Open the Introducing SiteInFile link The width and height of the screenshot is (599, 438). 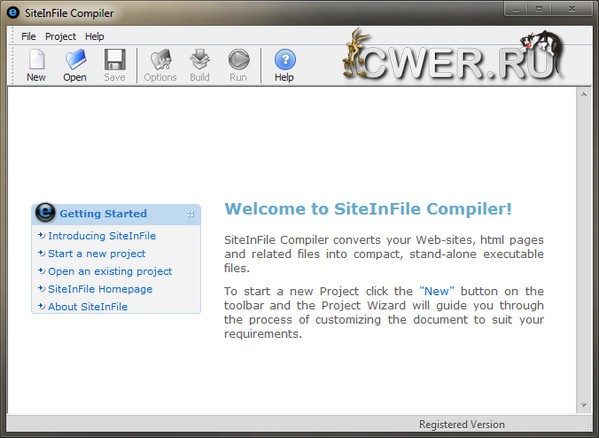click(102, 236)
